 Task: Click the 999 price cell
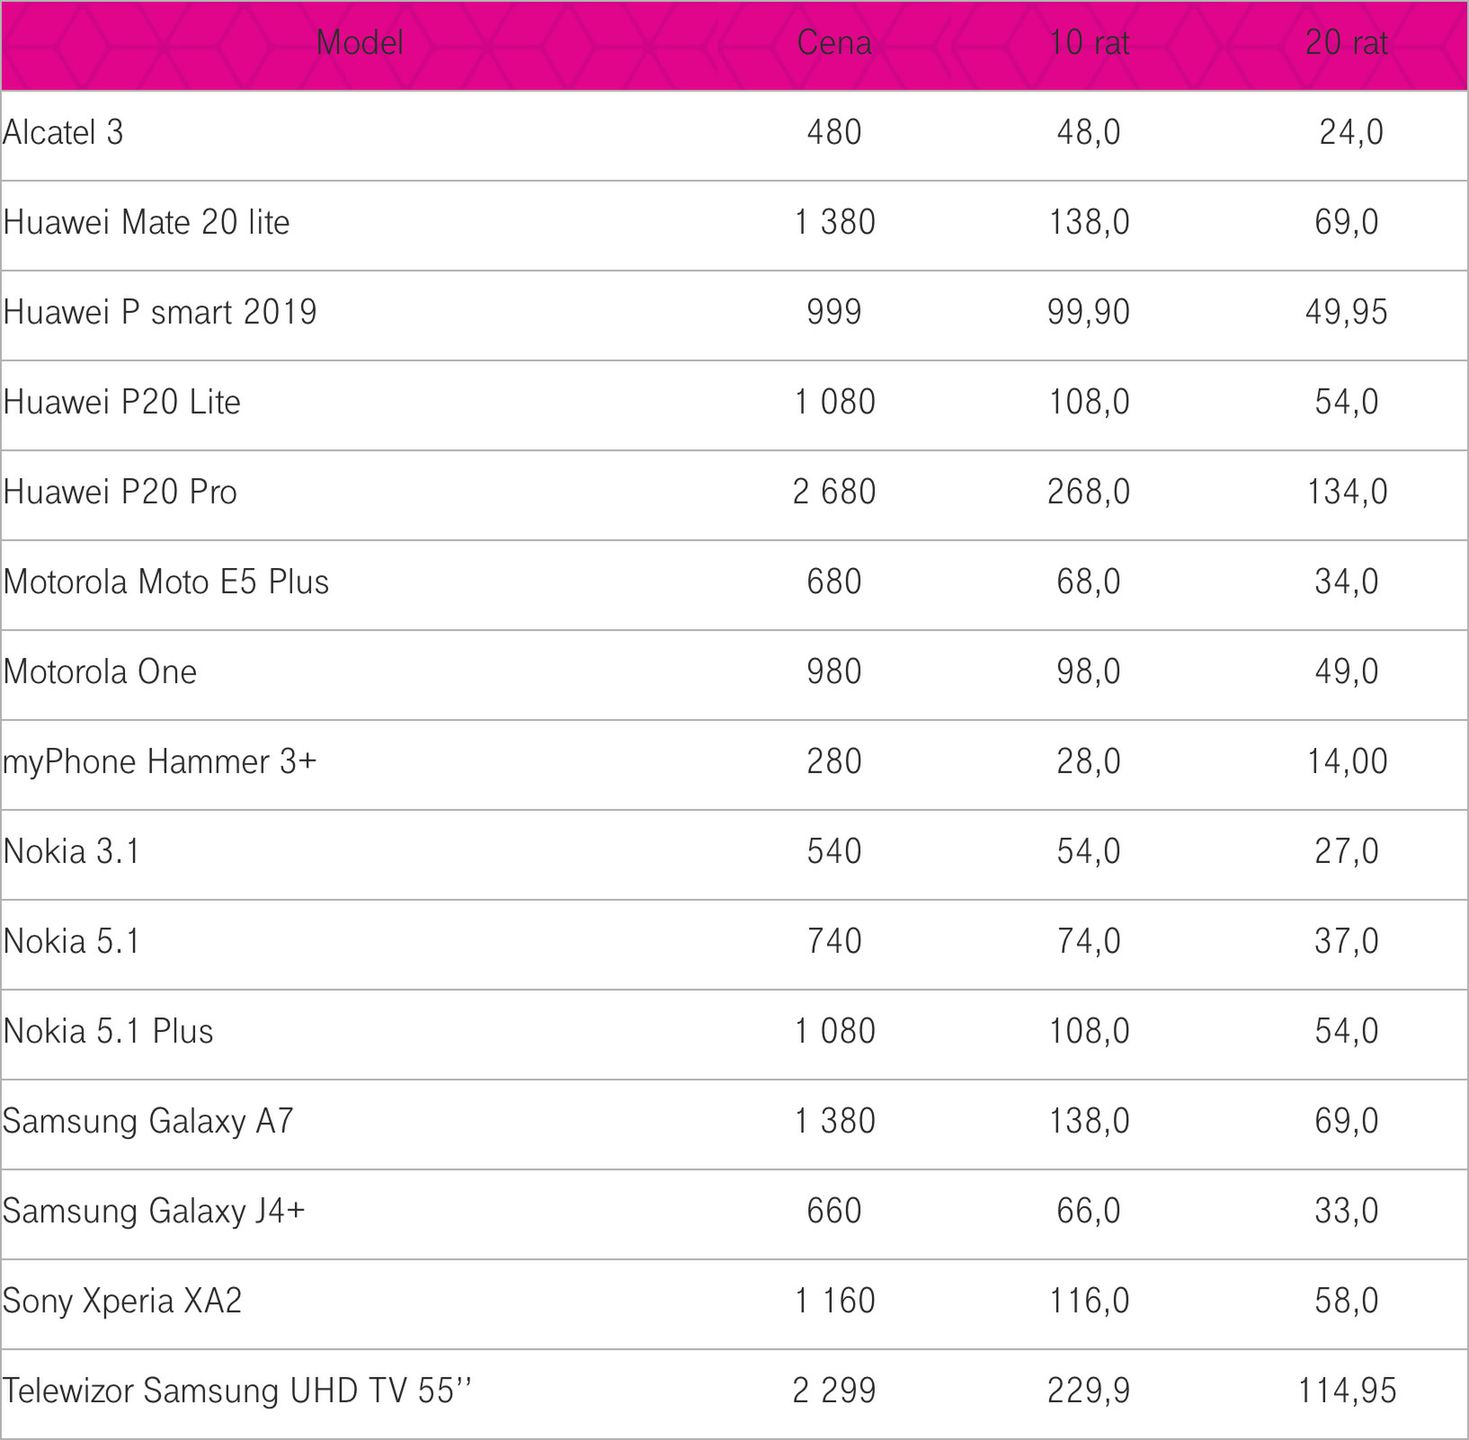pos(834,312)
